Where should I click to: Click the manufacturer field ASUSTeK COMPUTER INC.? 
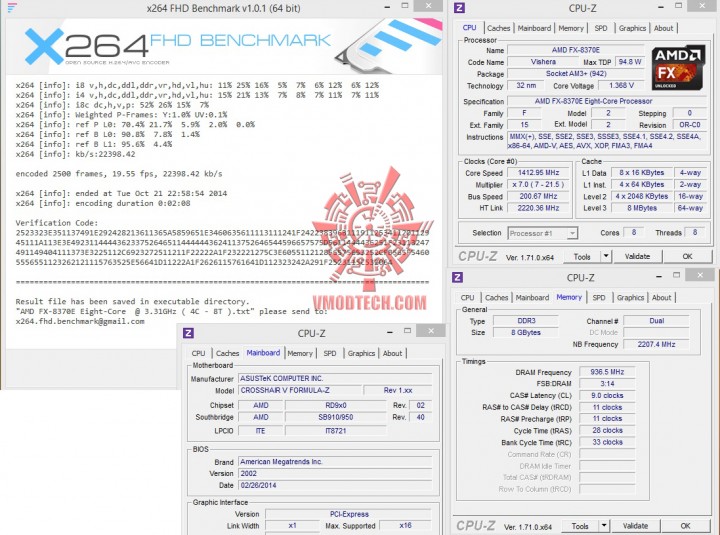335,378
